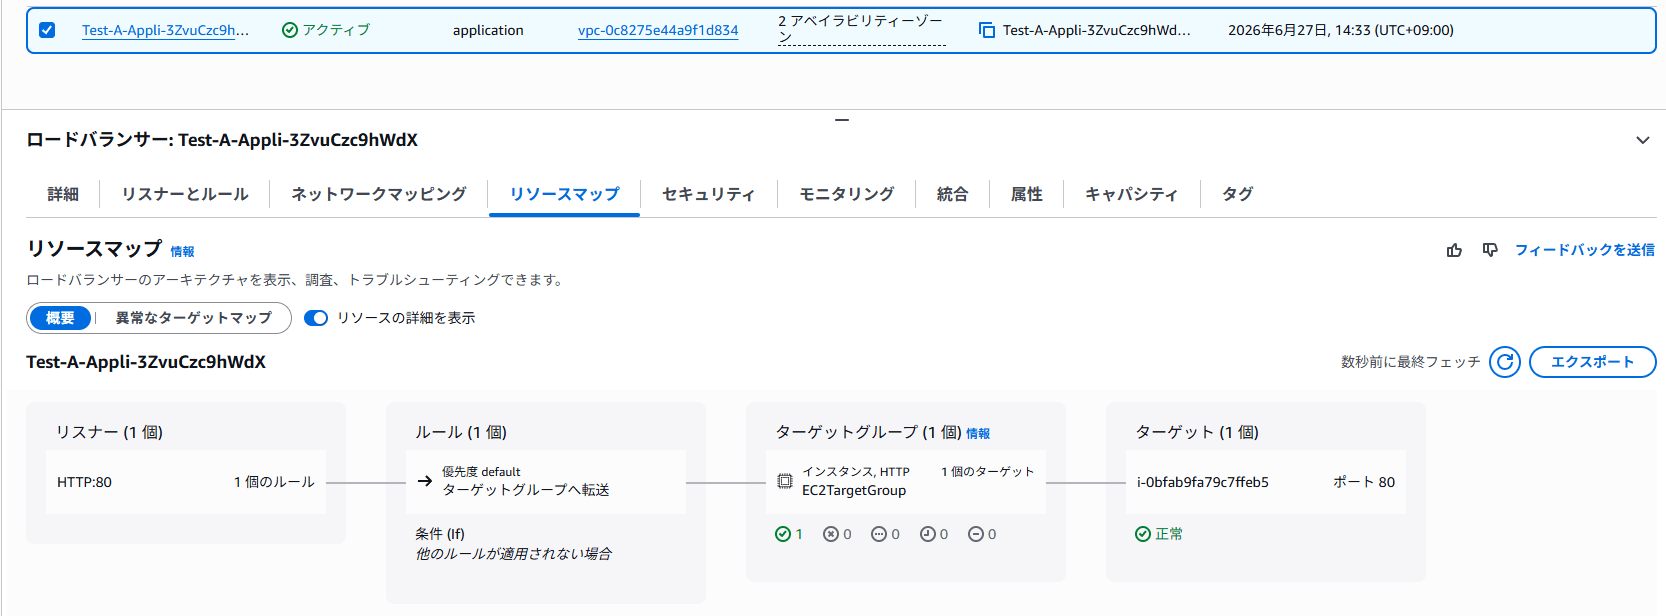Grab the panel resize handle bar
The image size is (1666, 616).
point(842,120)
